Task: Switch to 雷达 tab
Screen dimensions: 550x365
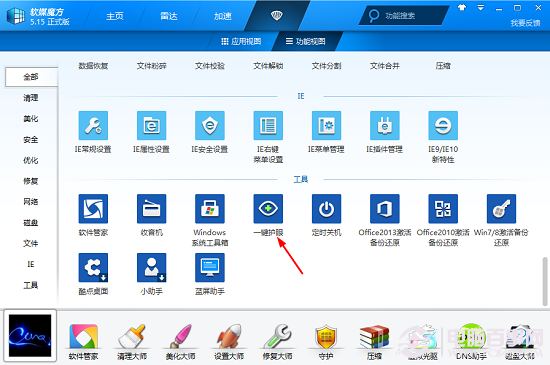Action: pos(169,16)
